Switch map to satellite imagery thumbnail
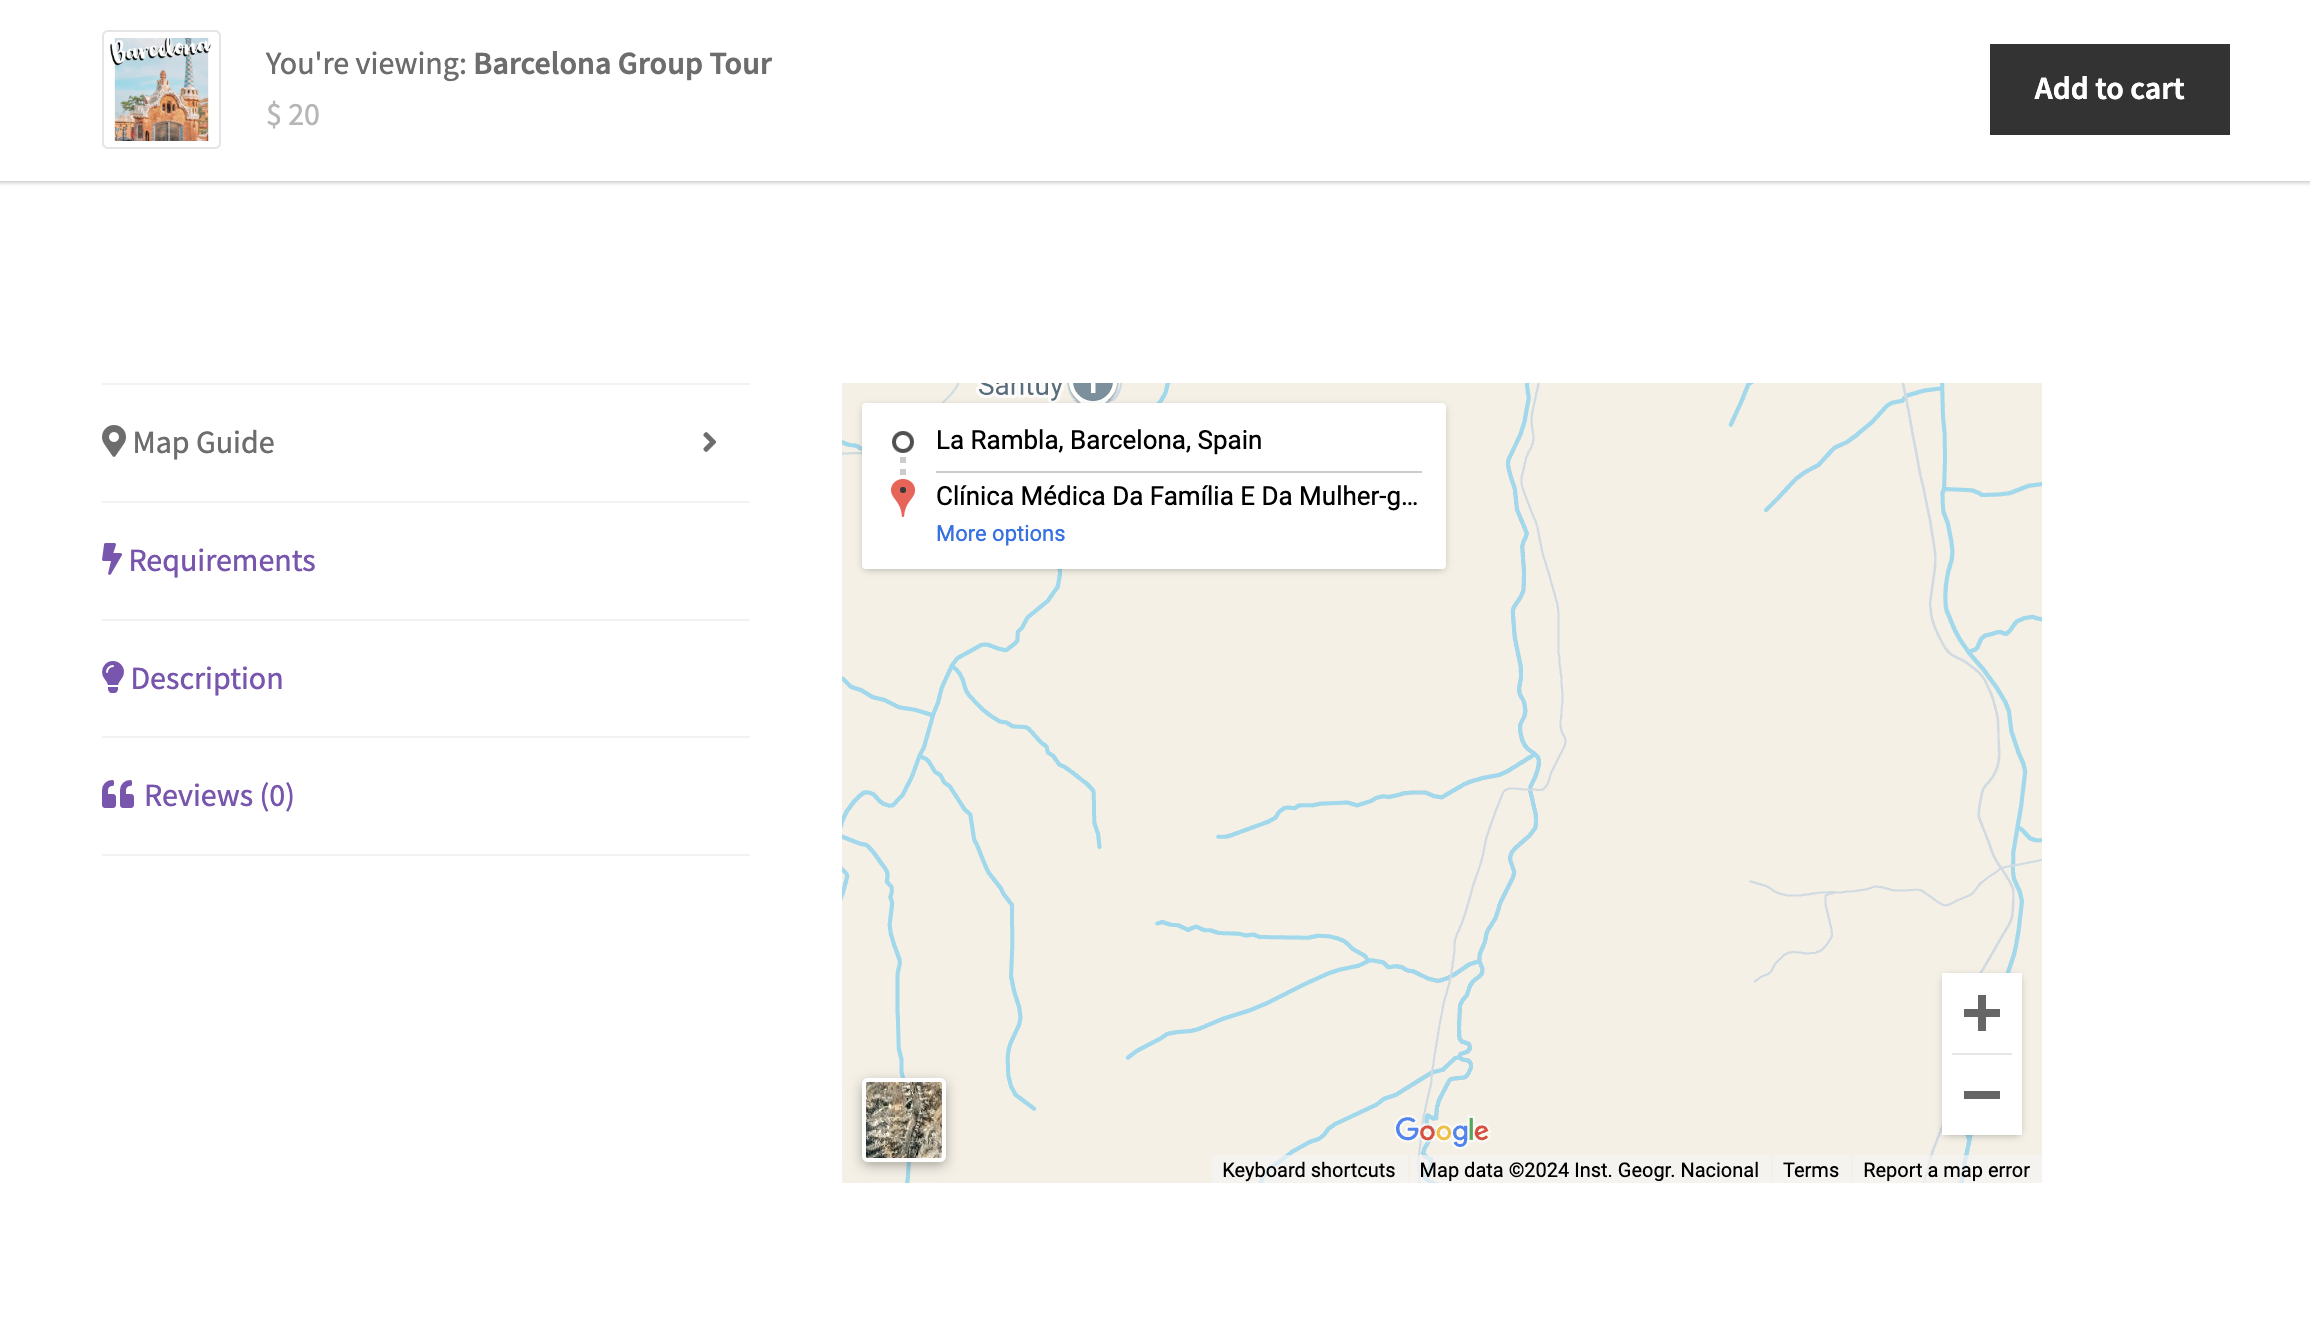Image resolution: width=2310 pixels, height=1326 pixels. click(903, 1120)
